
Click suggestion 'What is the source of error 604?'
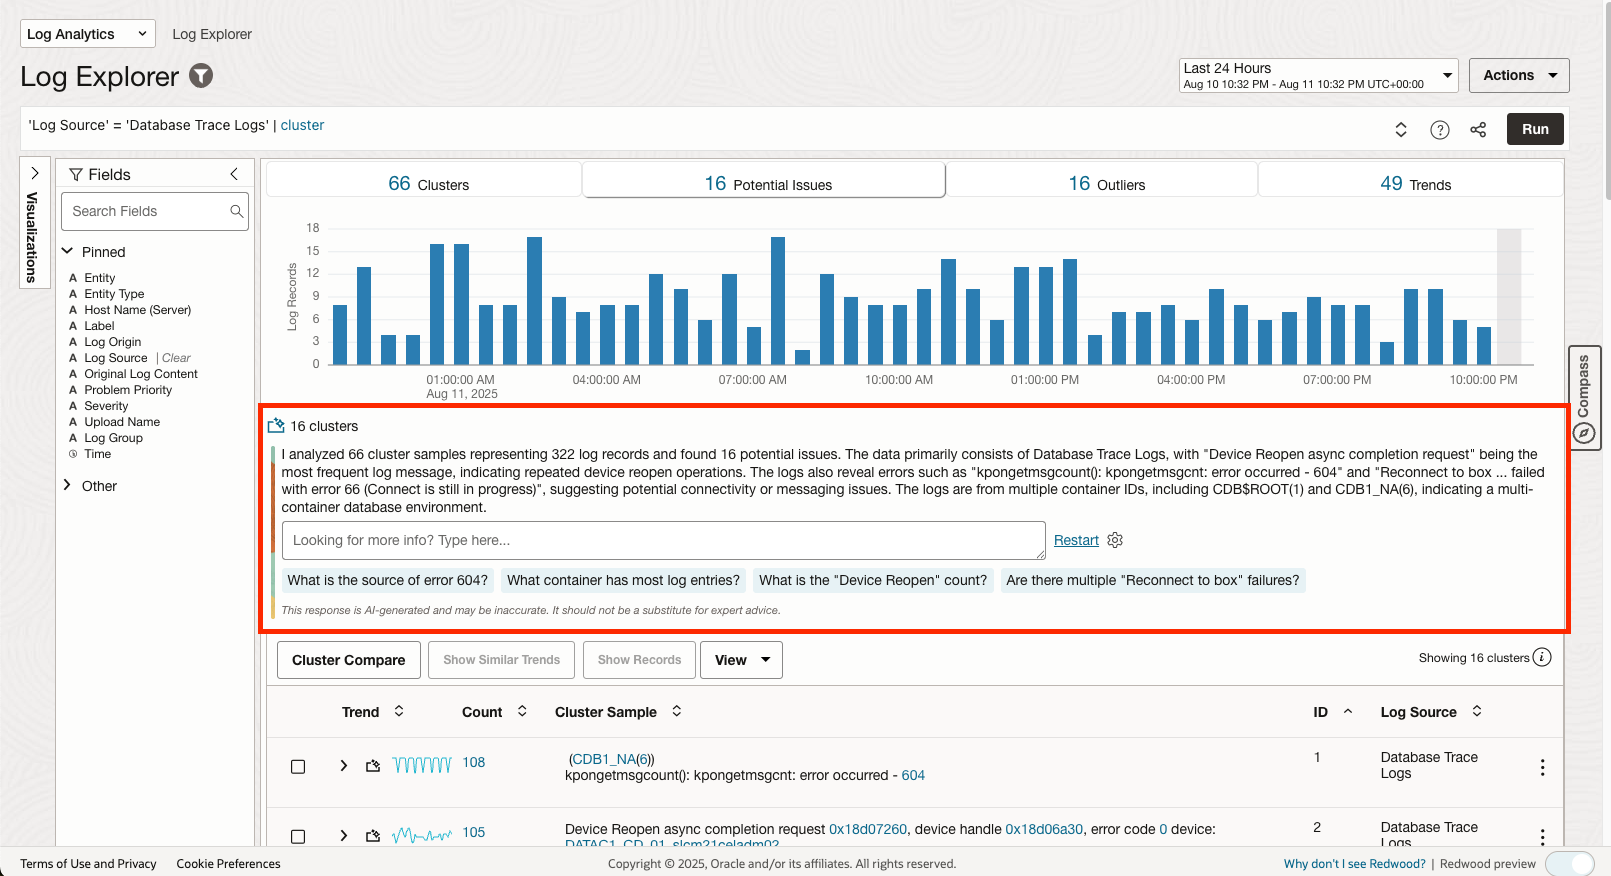(388, 580)
